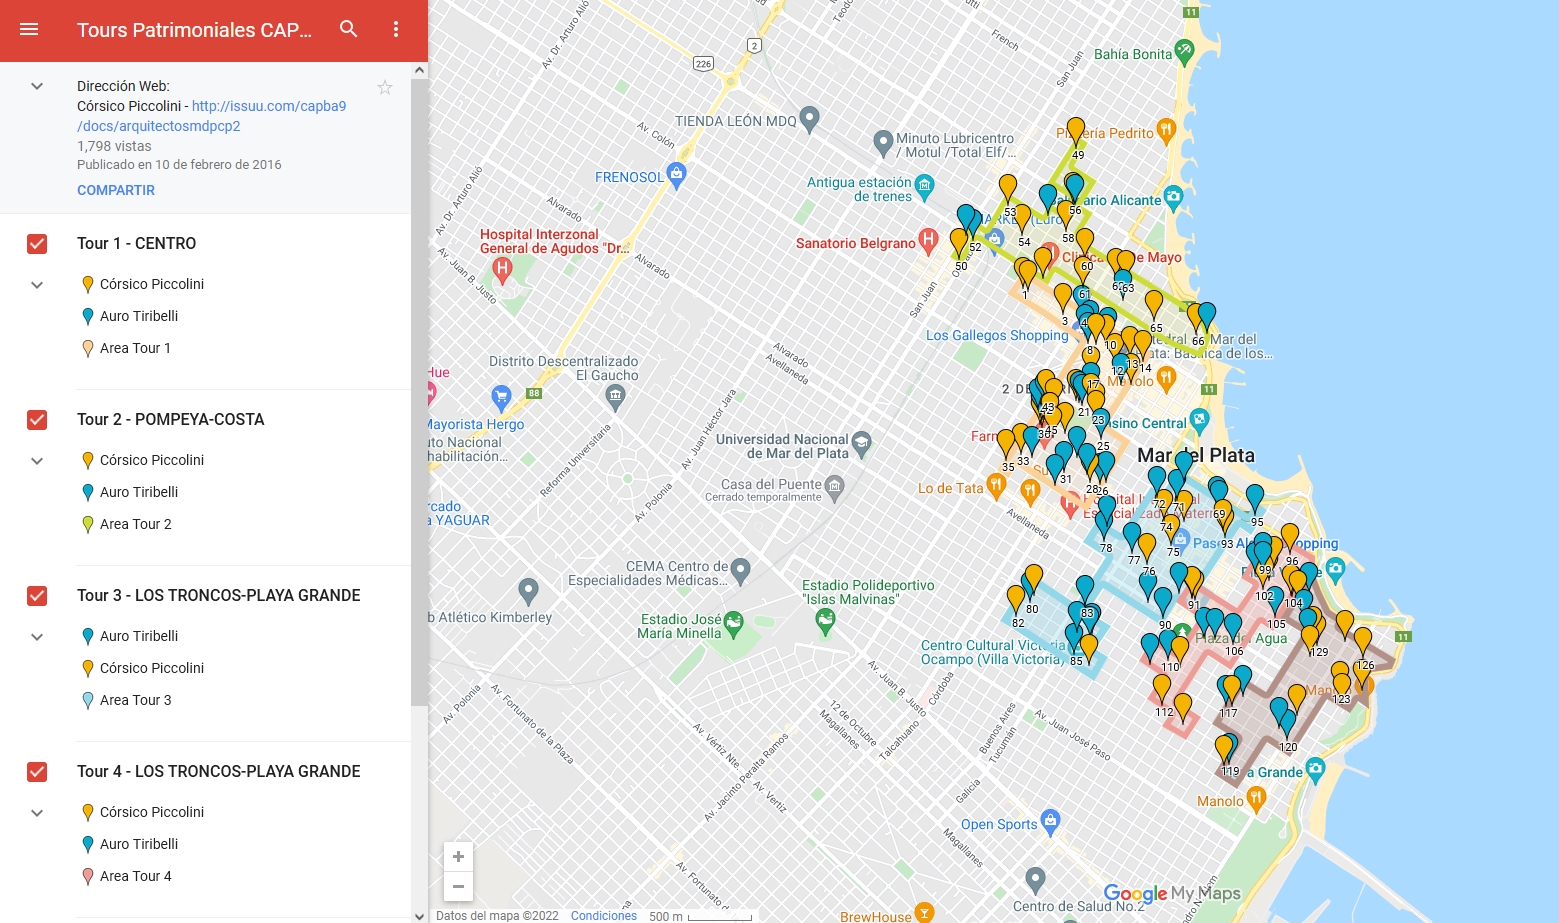Open the issuu.com/capba9 web link
This screenshot has width=1559, height=923.
[211, 116]
